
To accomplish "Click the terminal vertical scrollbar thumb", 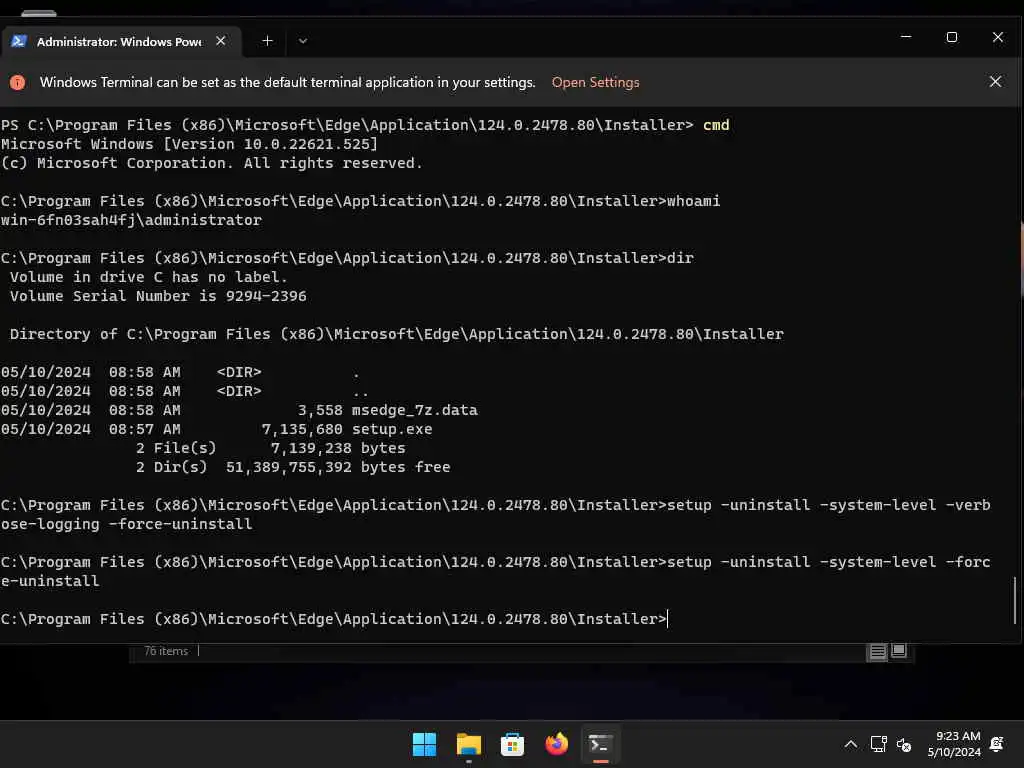I will pos(1014,600).
